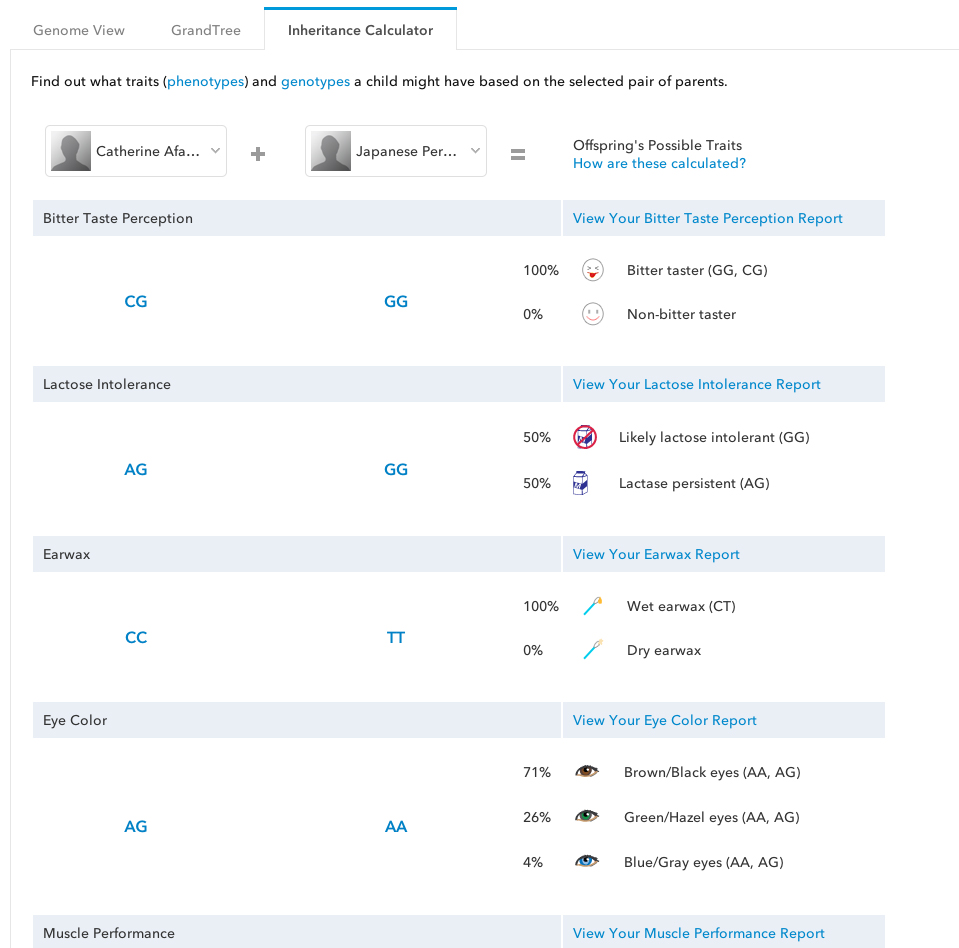Open the Japanese Person parent dropdown

point(395,151)
